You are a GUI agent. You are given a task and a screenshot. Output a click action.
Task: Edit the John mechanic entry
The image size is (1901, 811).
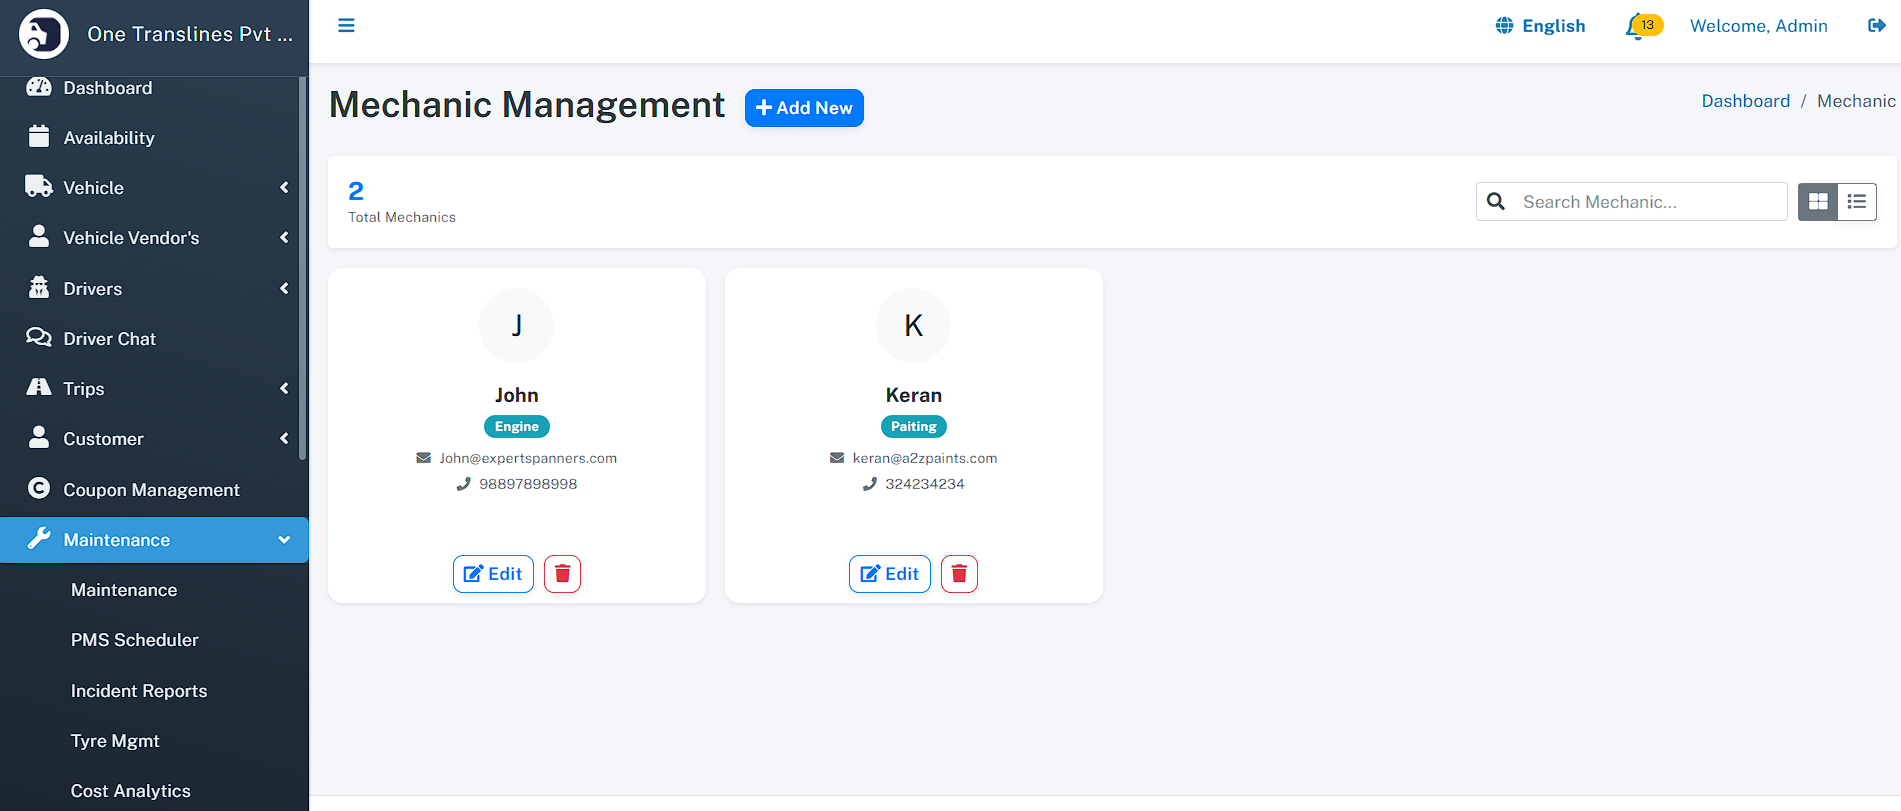click(x=493, y=574)
